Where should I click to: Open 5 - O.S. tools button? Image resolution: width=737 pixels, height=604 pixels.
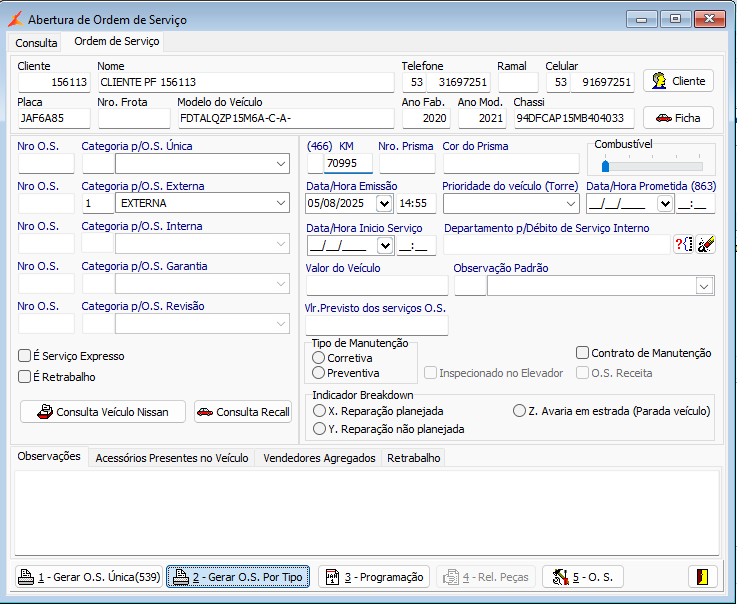(583, 577)
